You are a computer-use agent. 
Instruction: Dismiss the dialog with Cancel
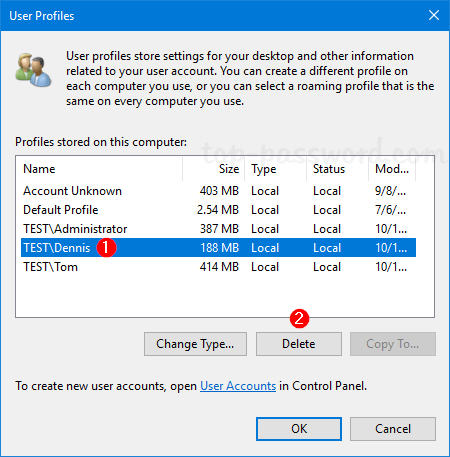[393, 429]
